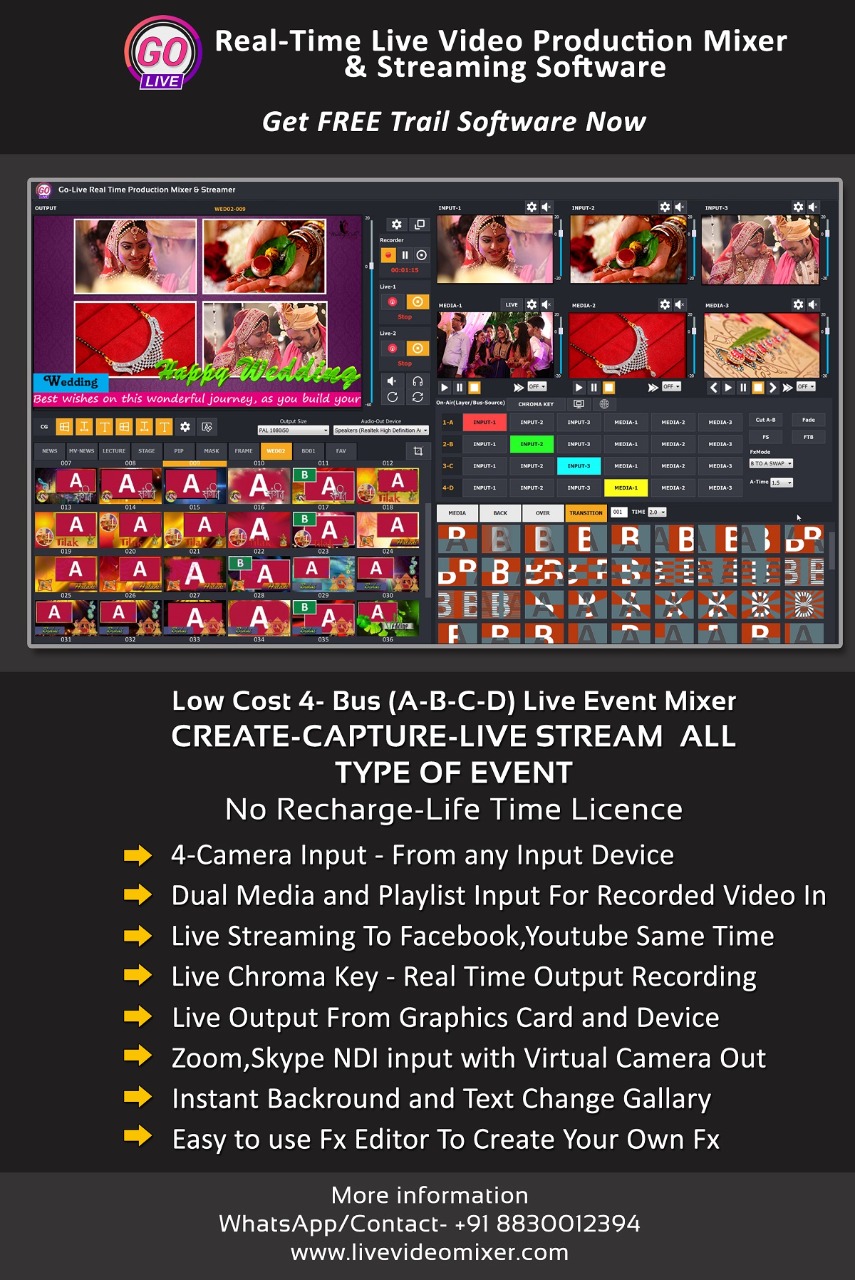Start Live-2 stream red button
Image resolution: width=855 pixels, height=1280 pixels.
(x=392, y=348)
